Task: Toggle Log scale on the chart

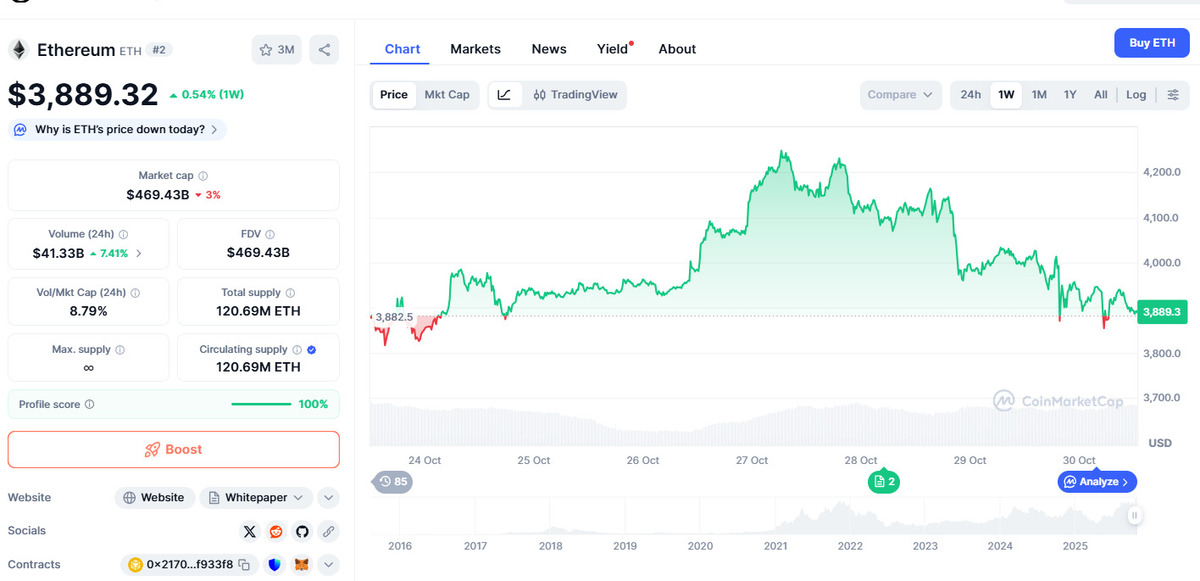Action: (1136, 95)
